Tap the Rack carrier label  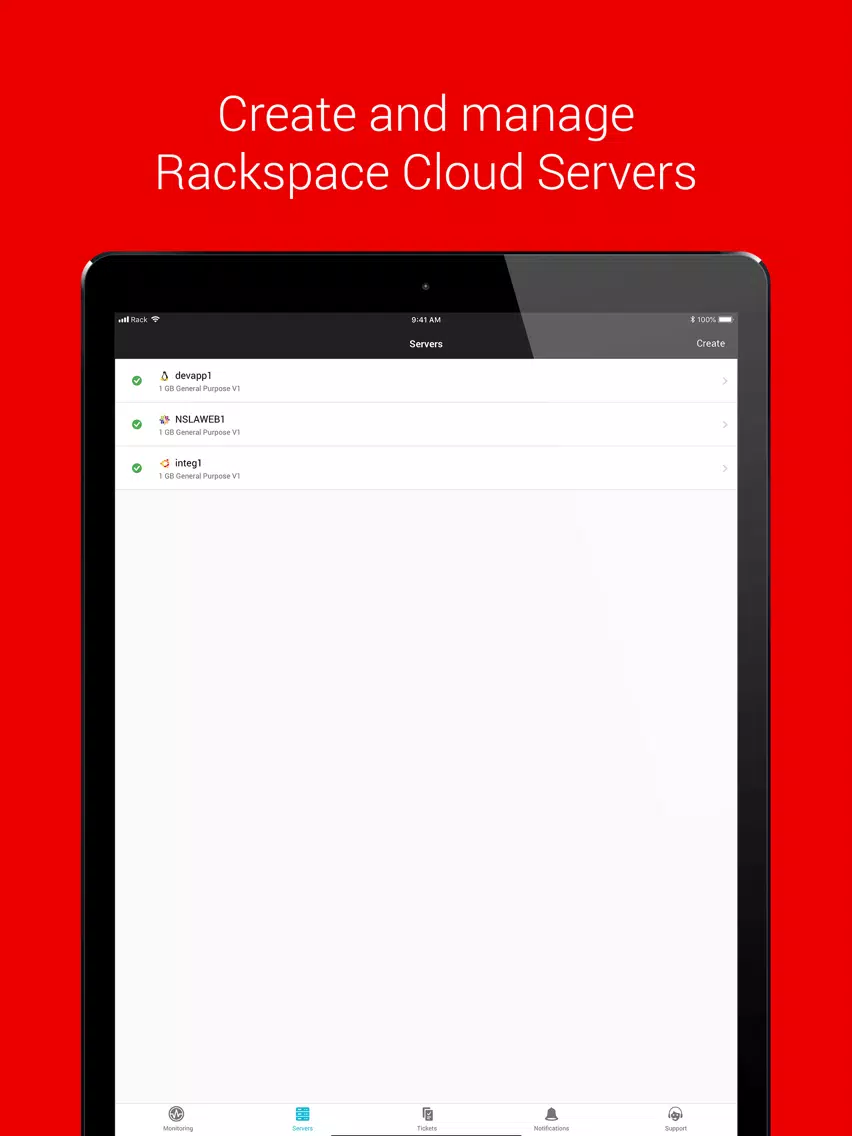pos(139,320)
